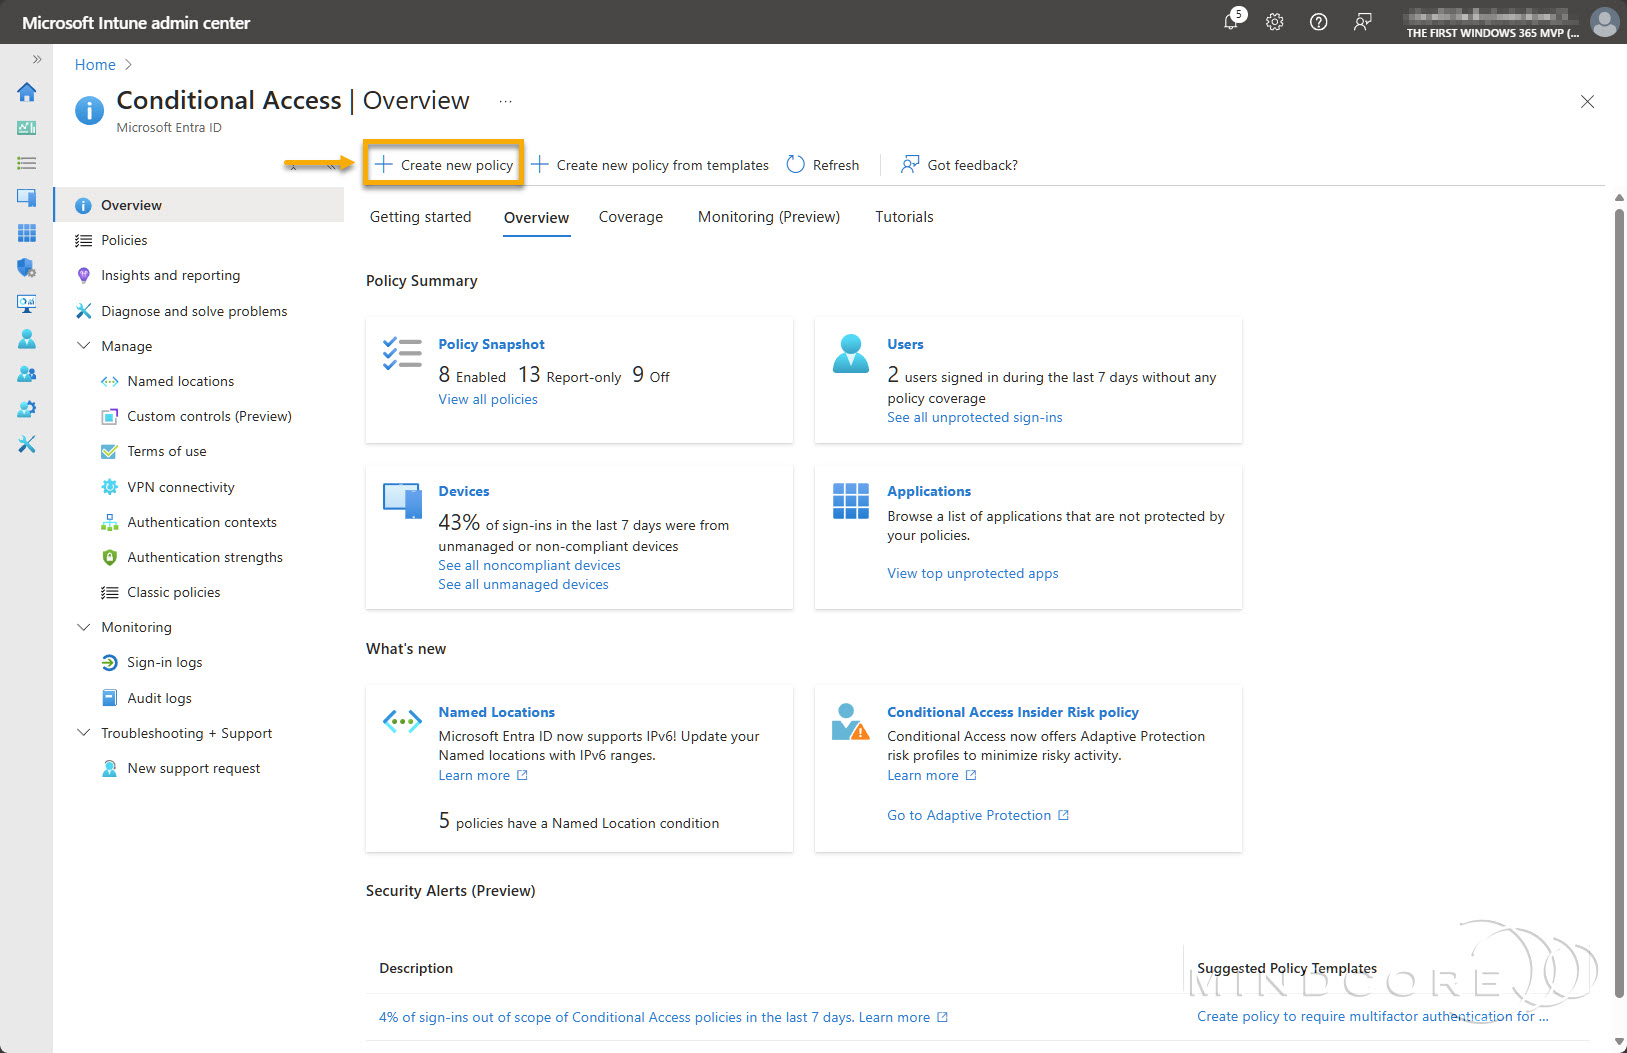The width and height of the screenshot is (1627, 1053).
Task: Expand the Manage section
Action: [84, 345]
